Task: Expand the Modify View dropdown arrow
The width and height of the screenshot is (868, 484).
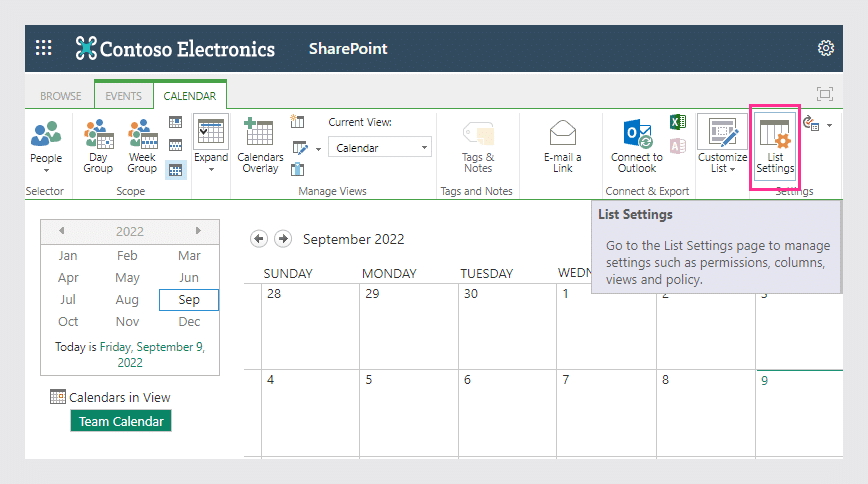Action: [318, 149]
